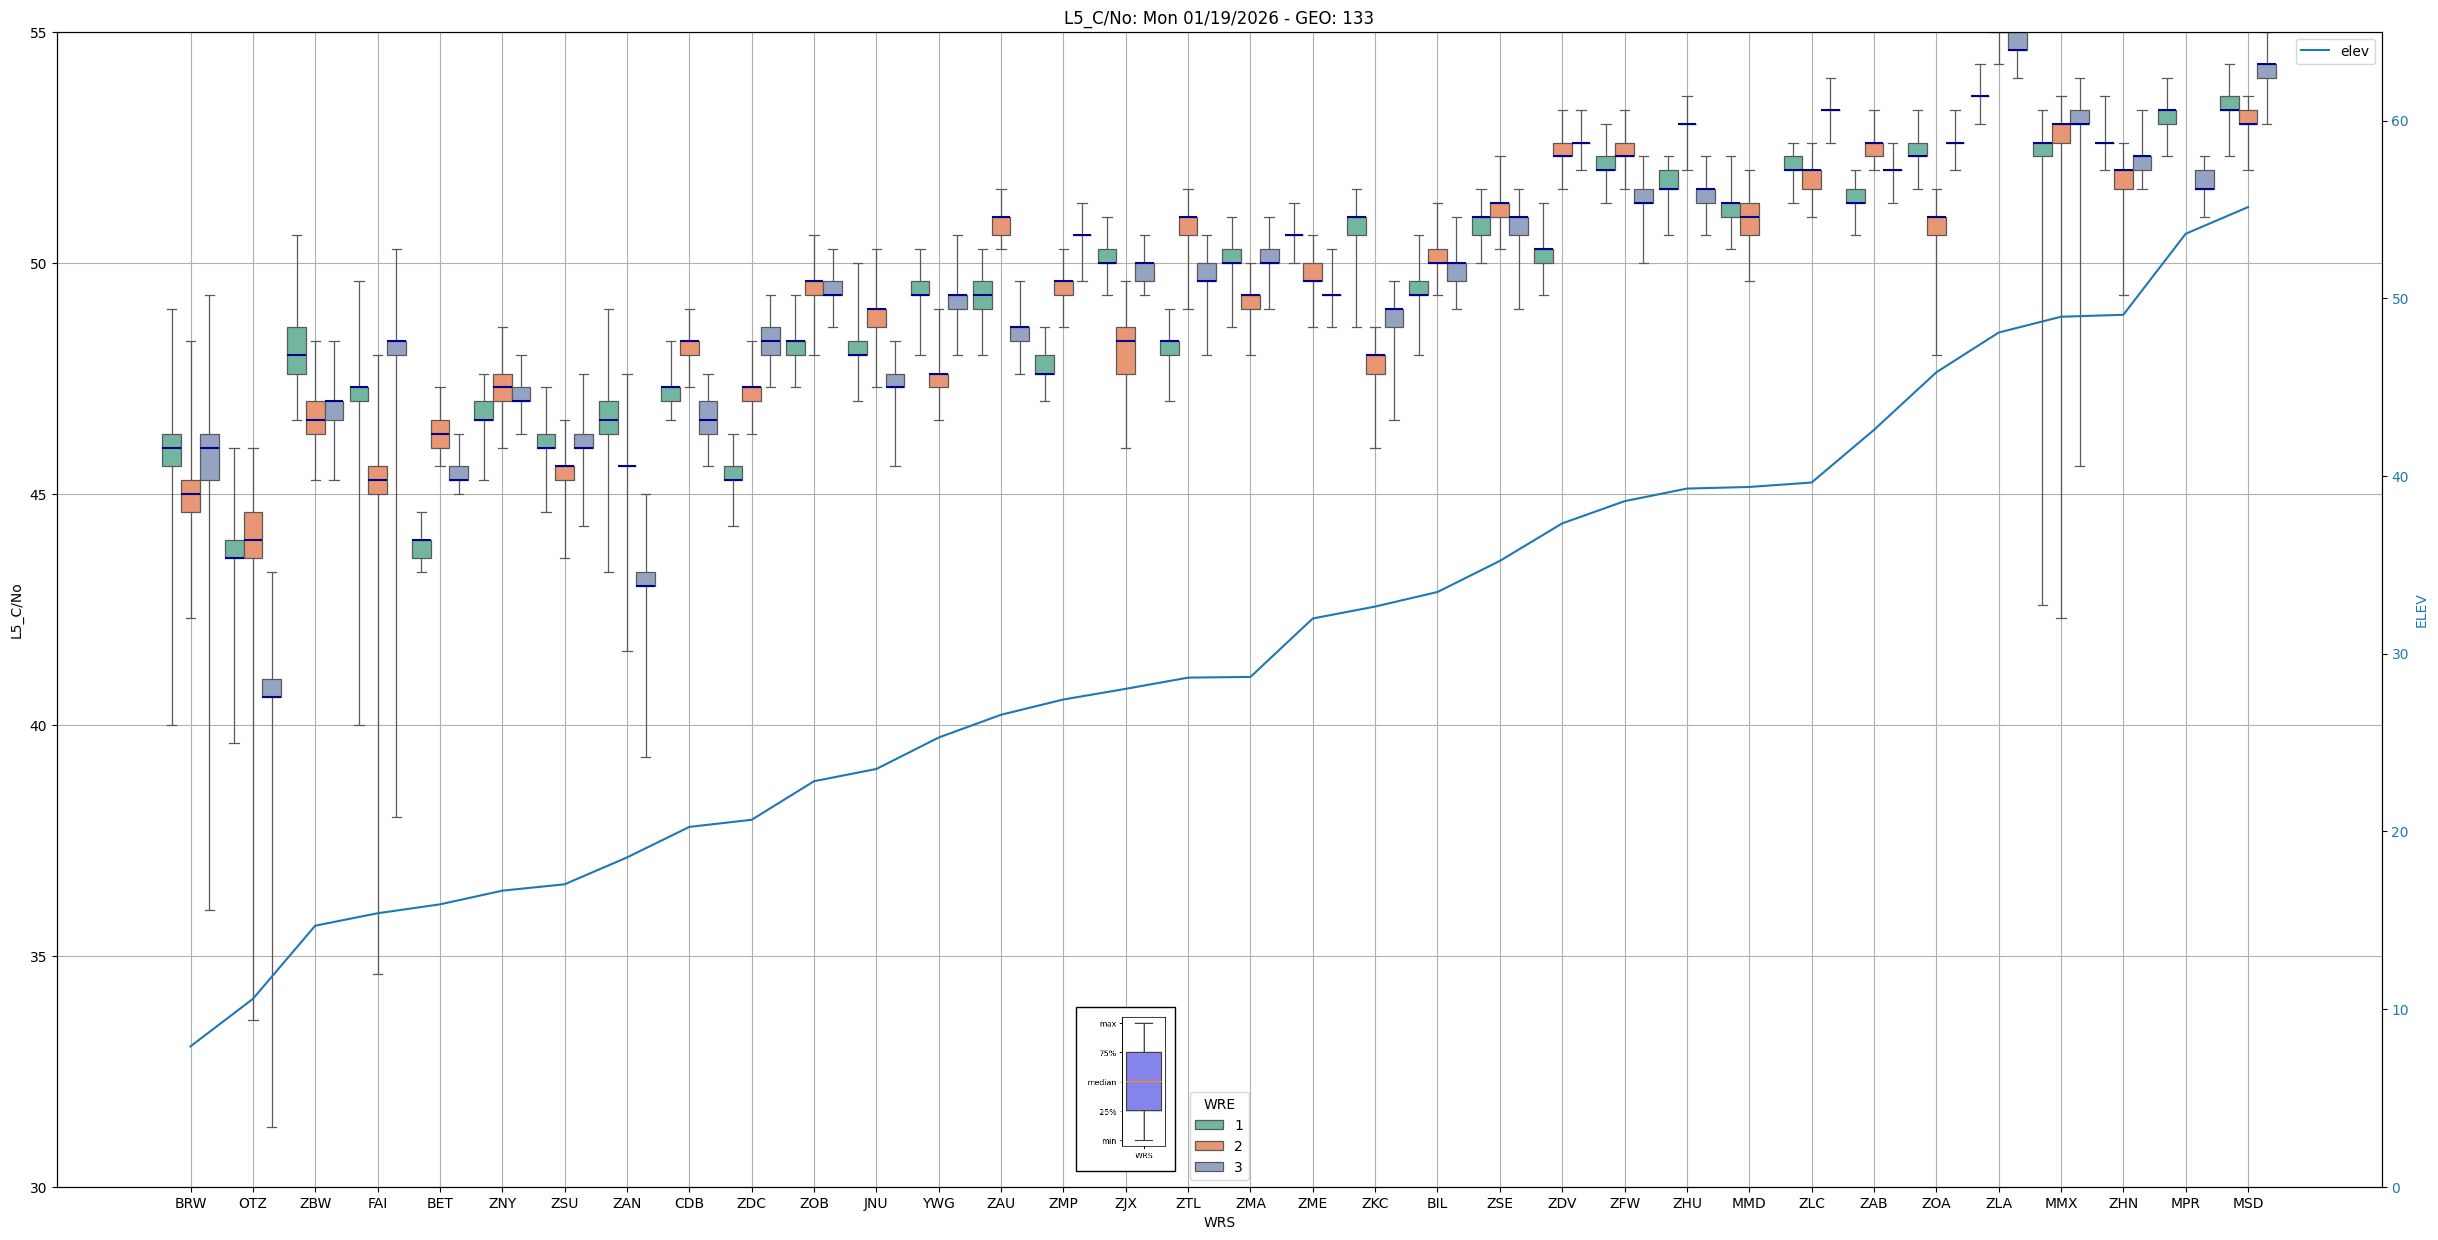Click the 60 tick on right axis
The image size is (2438, 1240).
2399,122
